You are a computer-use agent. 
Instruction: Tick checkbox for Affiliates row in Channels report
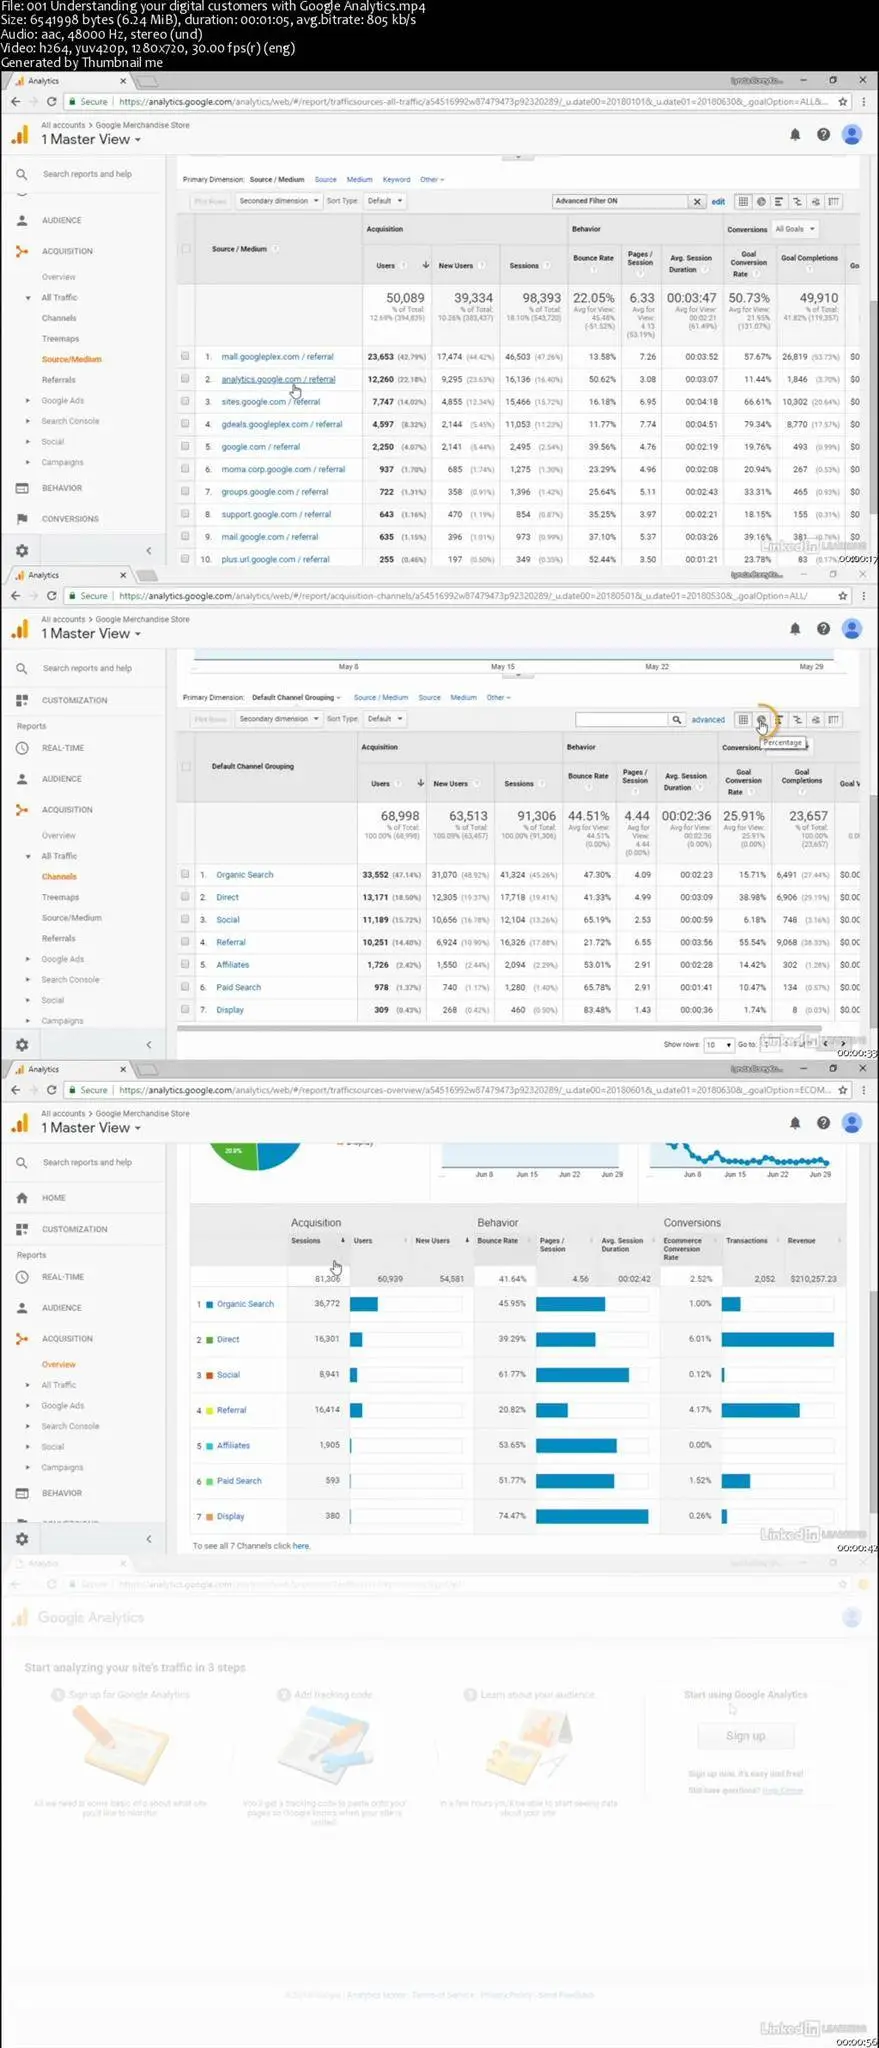point(185,964)
